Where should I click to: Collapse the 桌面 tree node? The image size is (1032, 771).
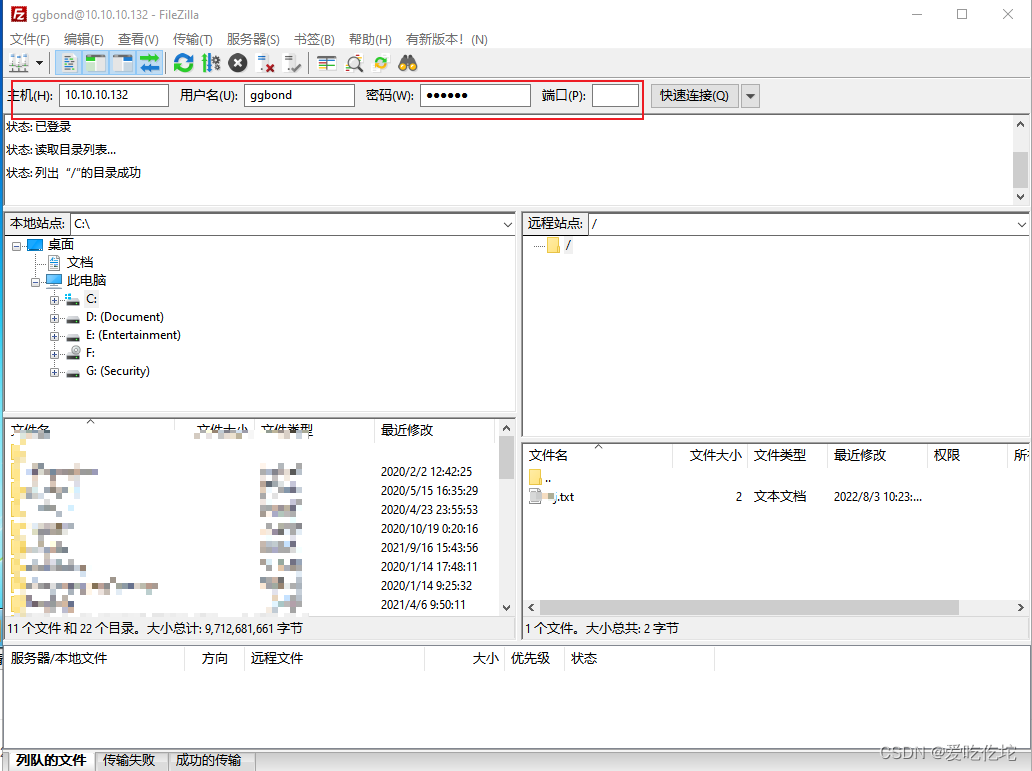click(16, 246)
